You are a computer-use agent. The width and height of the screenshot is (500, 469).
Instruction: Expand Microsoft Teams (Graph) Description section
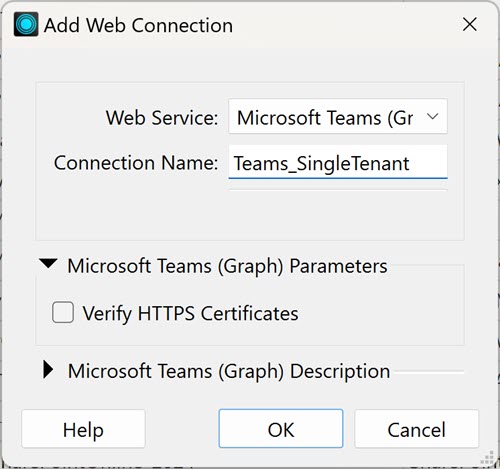pyautogui.click(x=49, y=370)
